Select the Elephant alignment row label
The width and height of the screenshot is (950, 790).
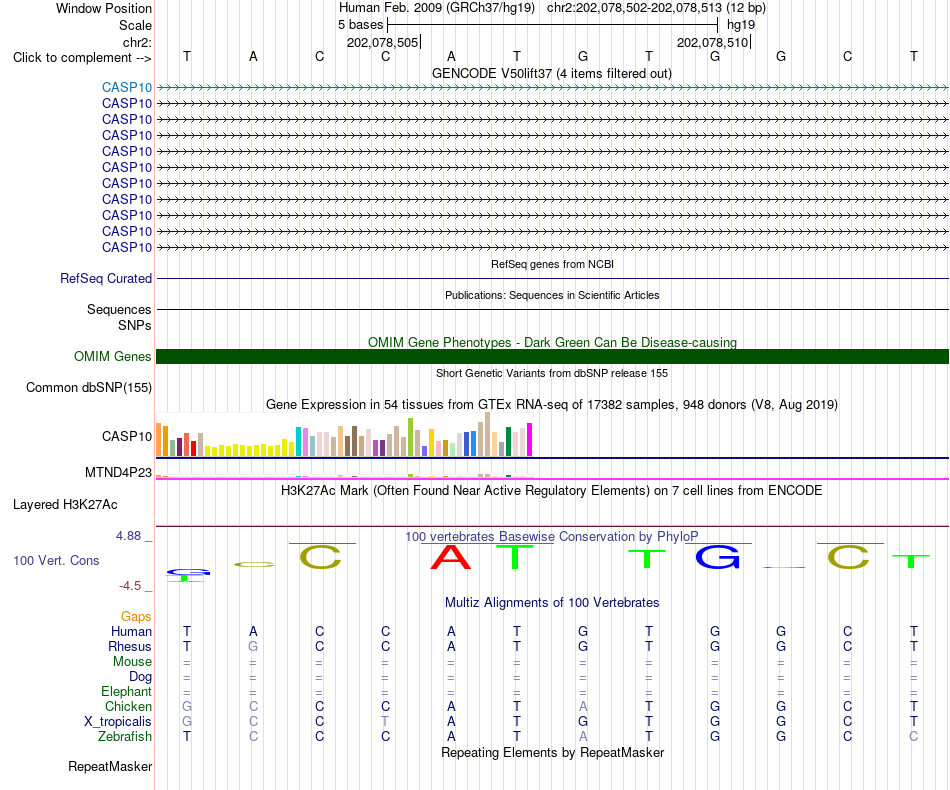click(126, 692)
